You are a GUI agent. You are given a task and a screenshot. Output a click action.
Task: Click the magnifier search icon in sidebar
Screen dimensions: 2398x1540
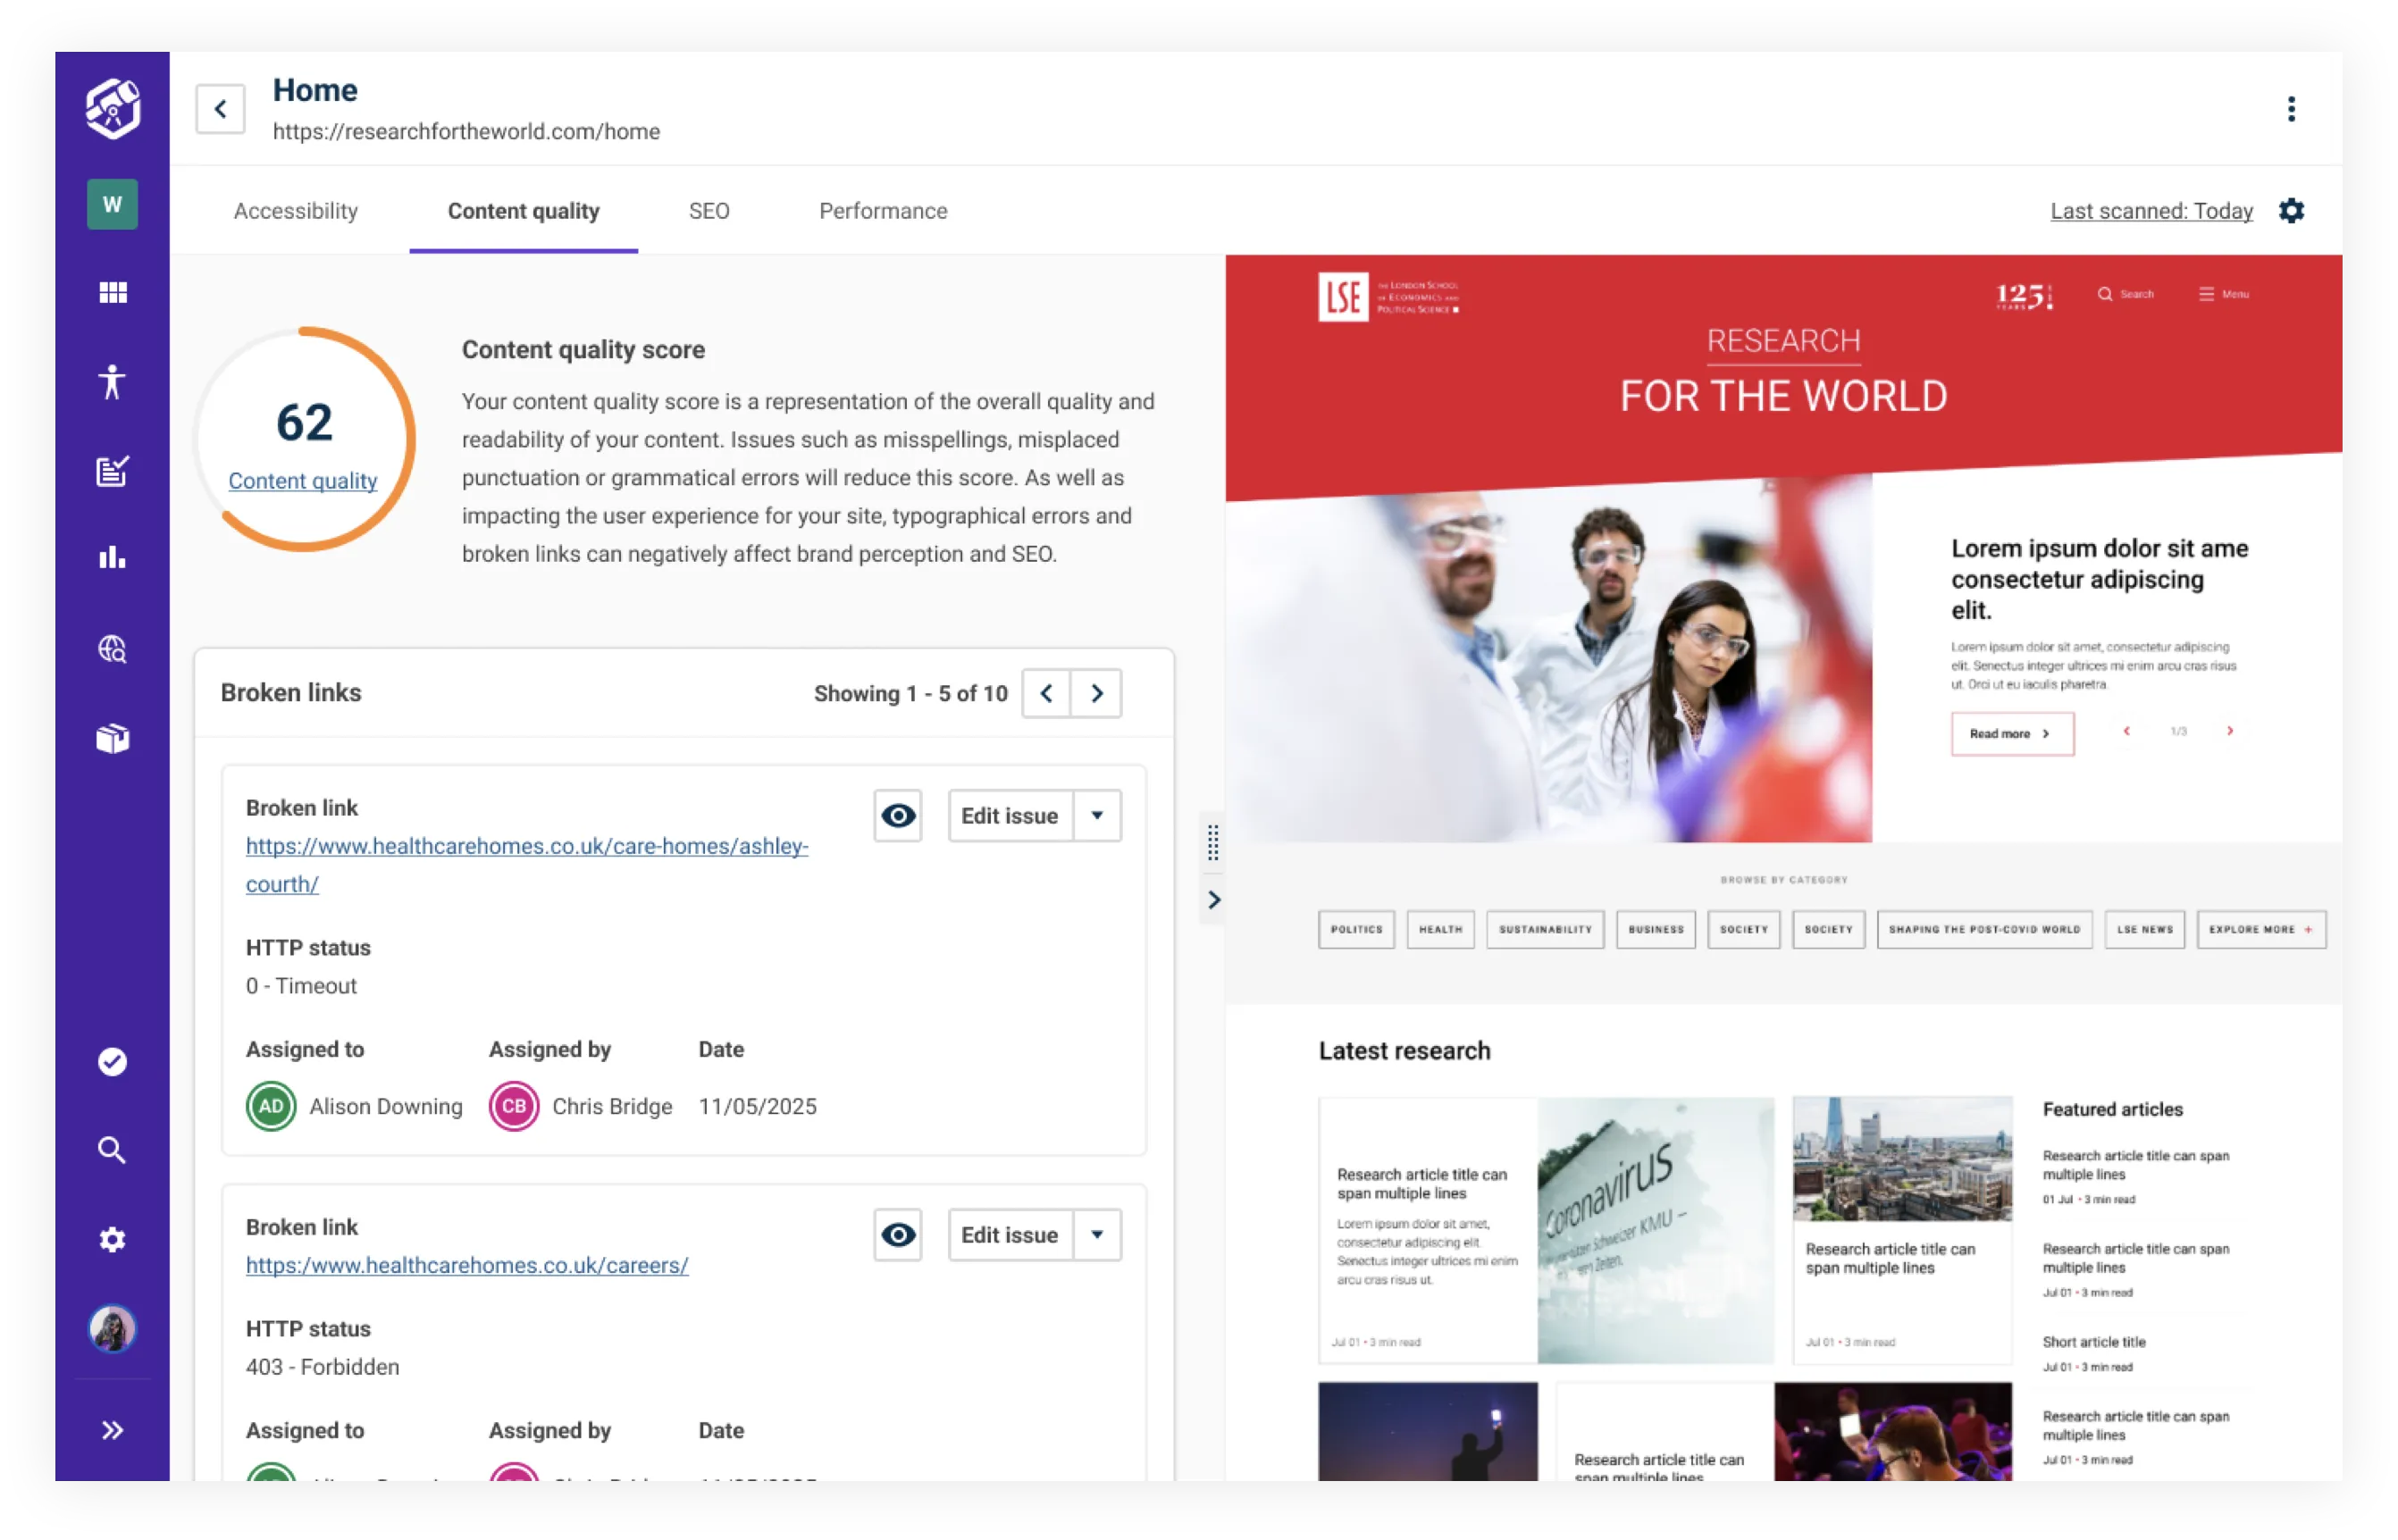coord(112,1150)
